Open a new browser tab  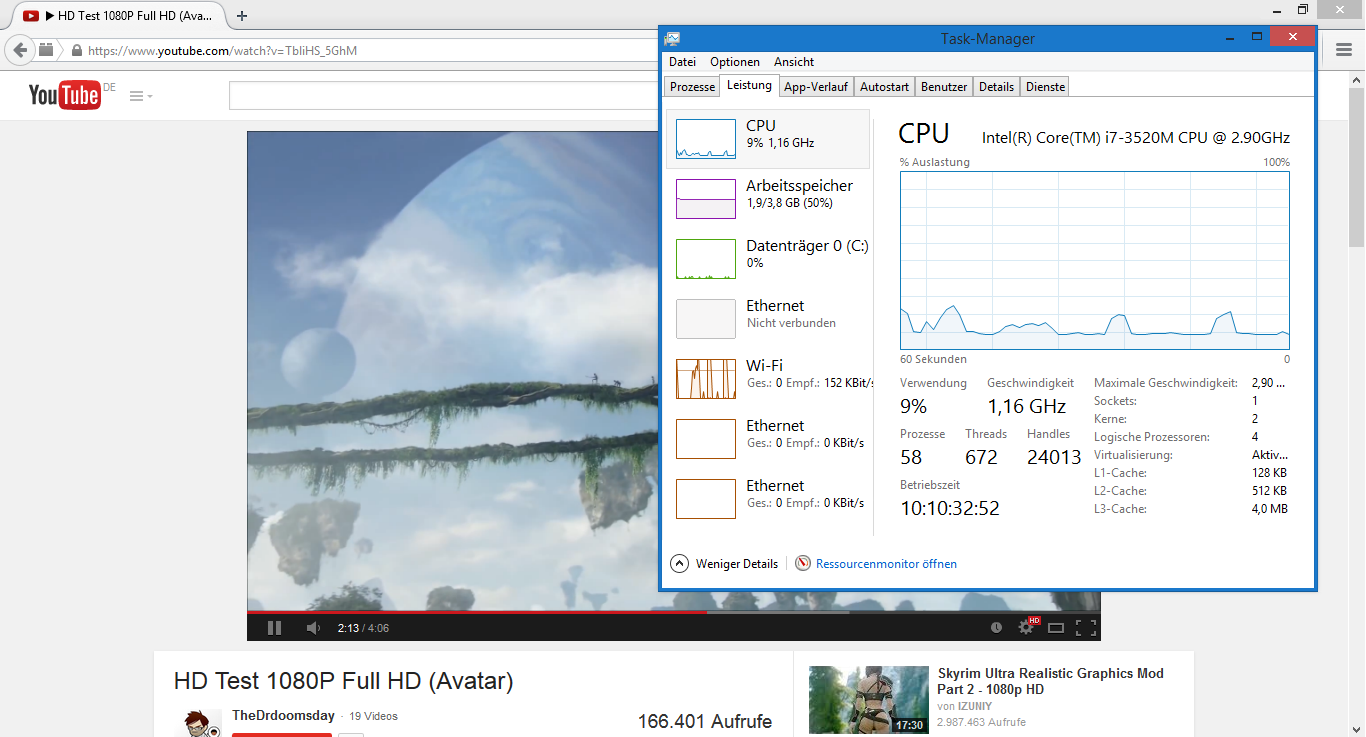pos(242,15)
